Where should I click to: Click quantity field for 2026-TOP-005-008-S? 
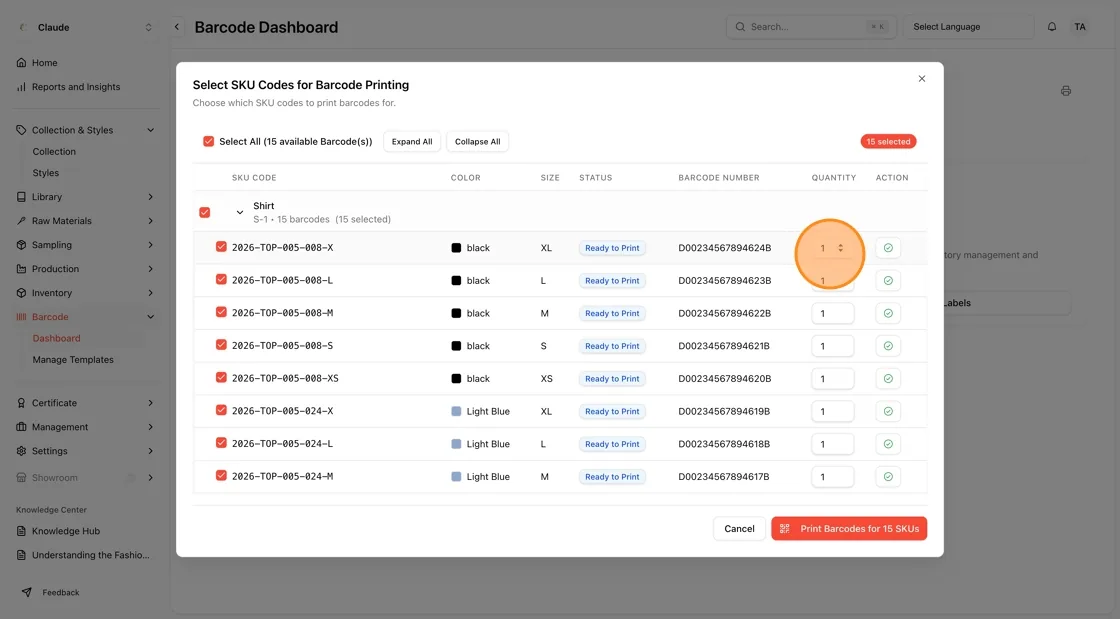coord(833,346)
